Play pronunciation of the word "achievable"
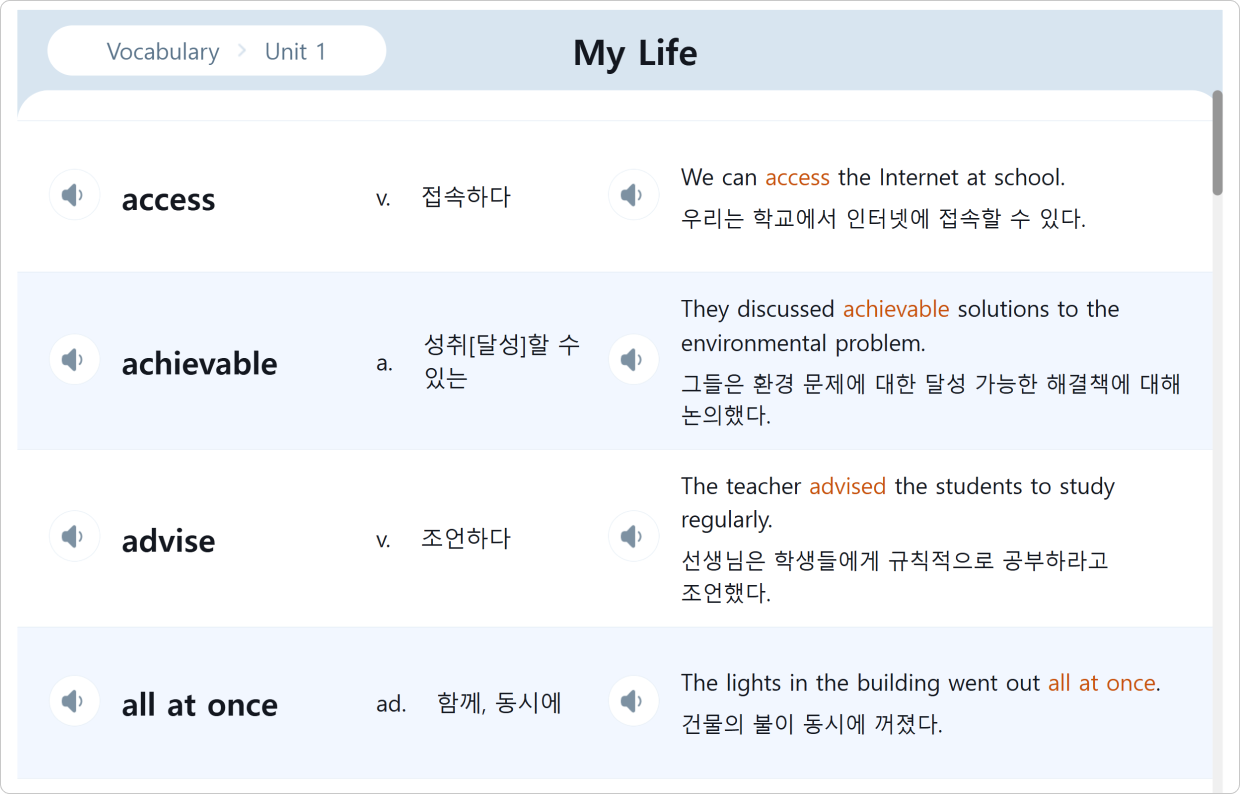Screen dimensions: 1240x795 [74, 360]
